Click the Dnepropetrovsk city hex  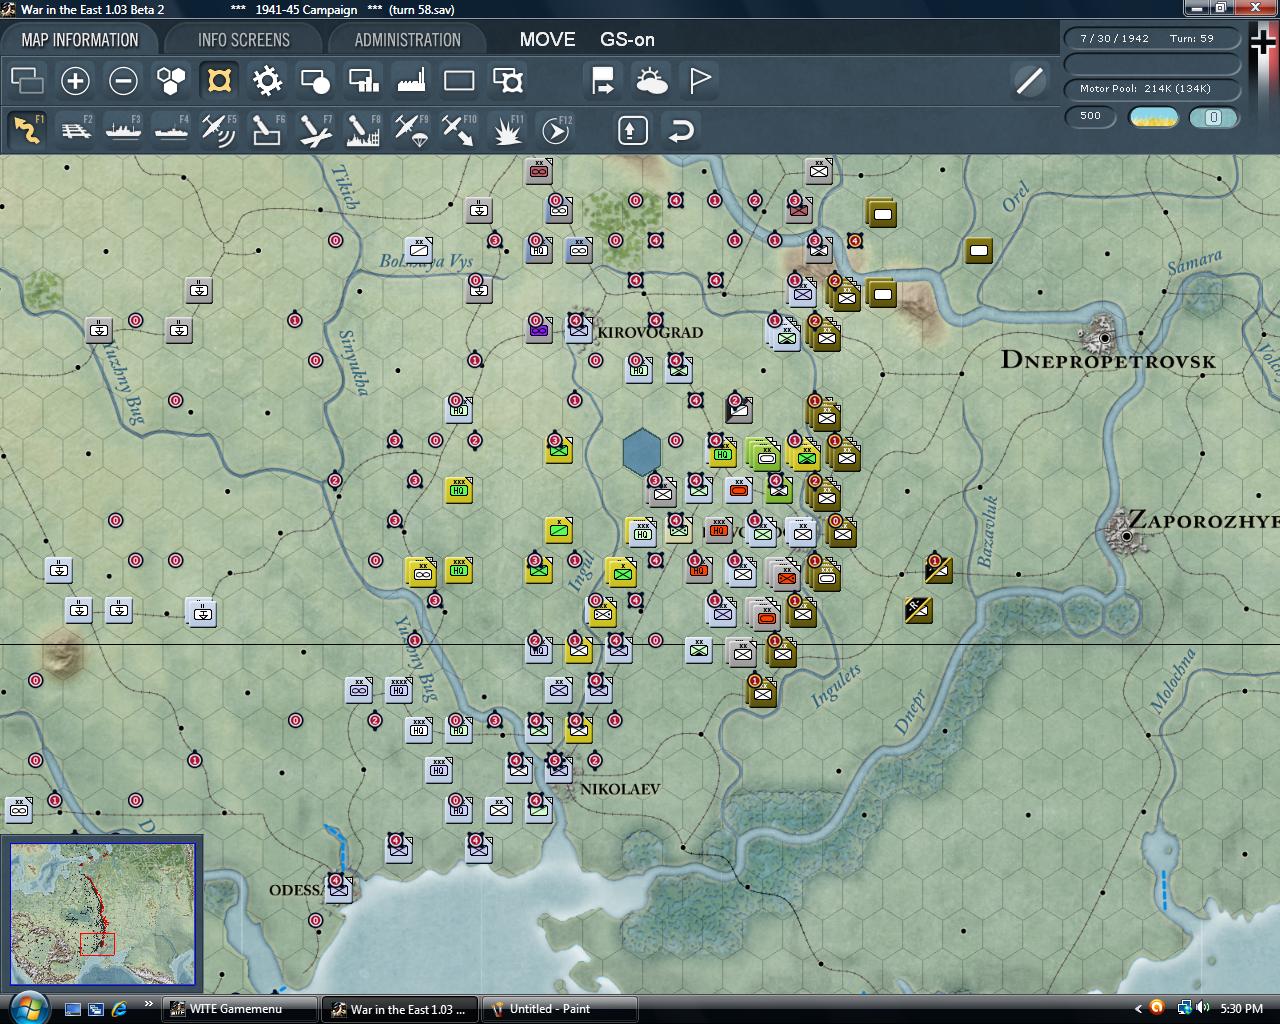[1104, 338]
